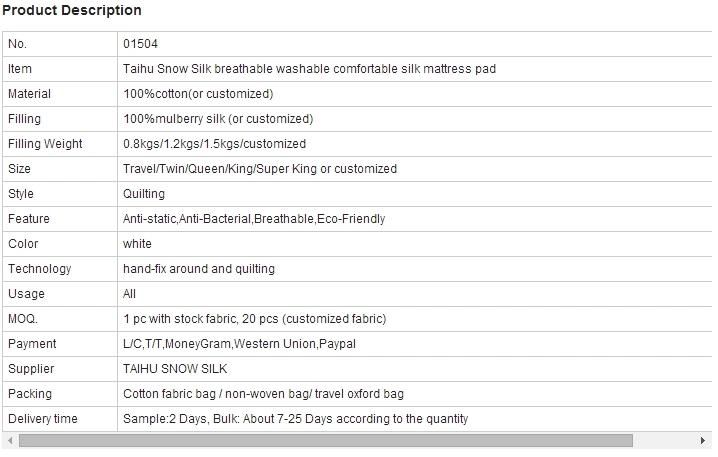This screenshot has height=457, width=718.
Task: Click the Delivery time value text
Action: point(295,419)
